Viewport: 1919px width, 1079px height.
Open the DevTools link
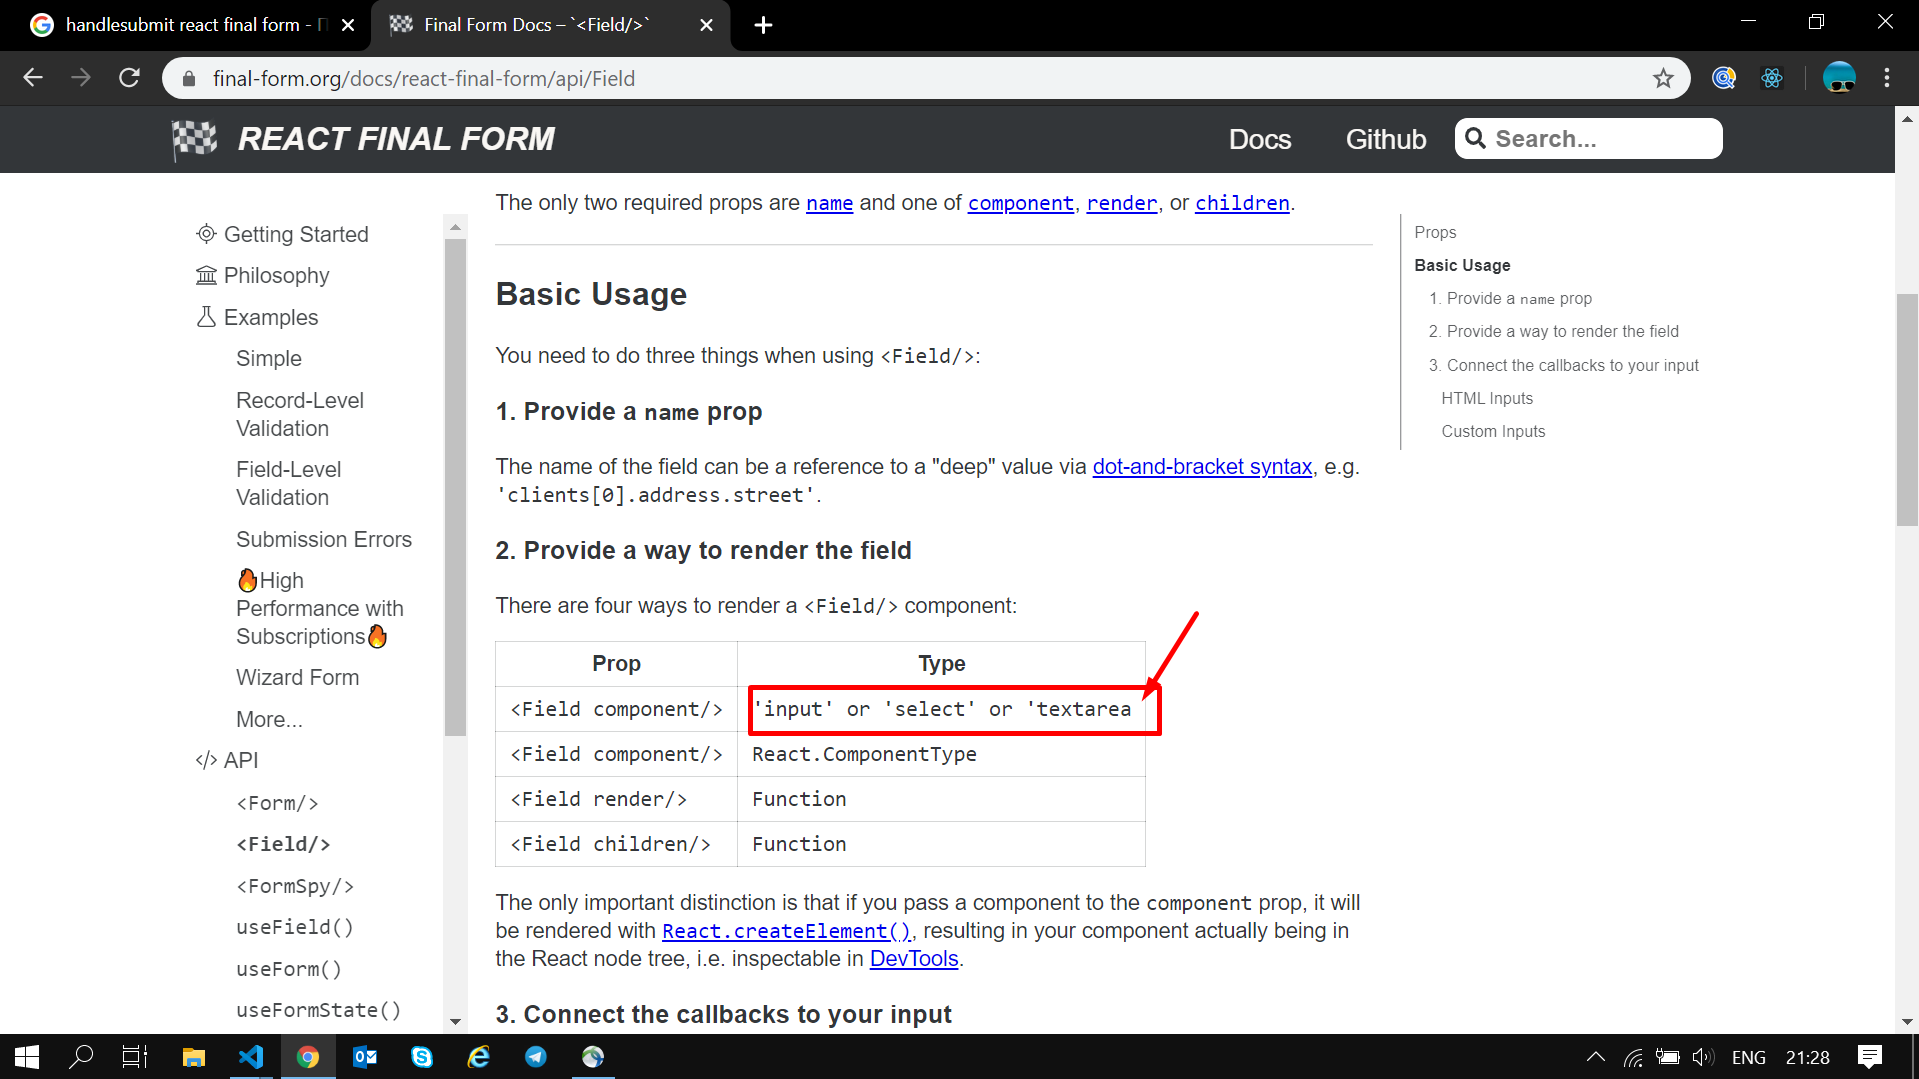pyautogui.click(x=914, y=959)
